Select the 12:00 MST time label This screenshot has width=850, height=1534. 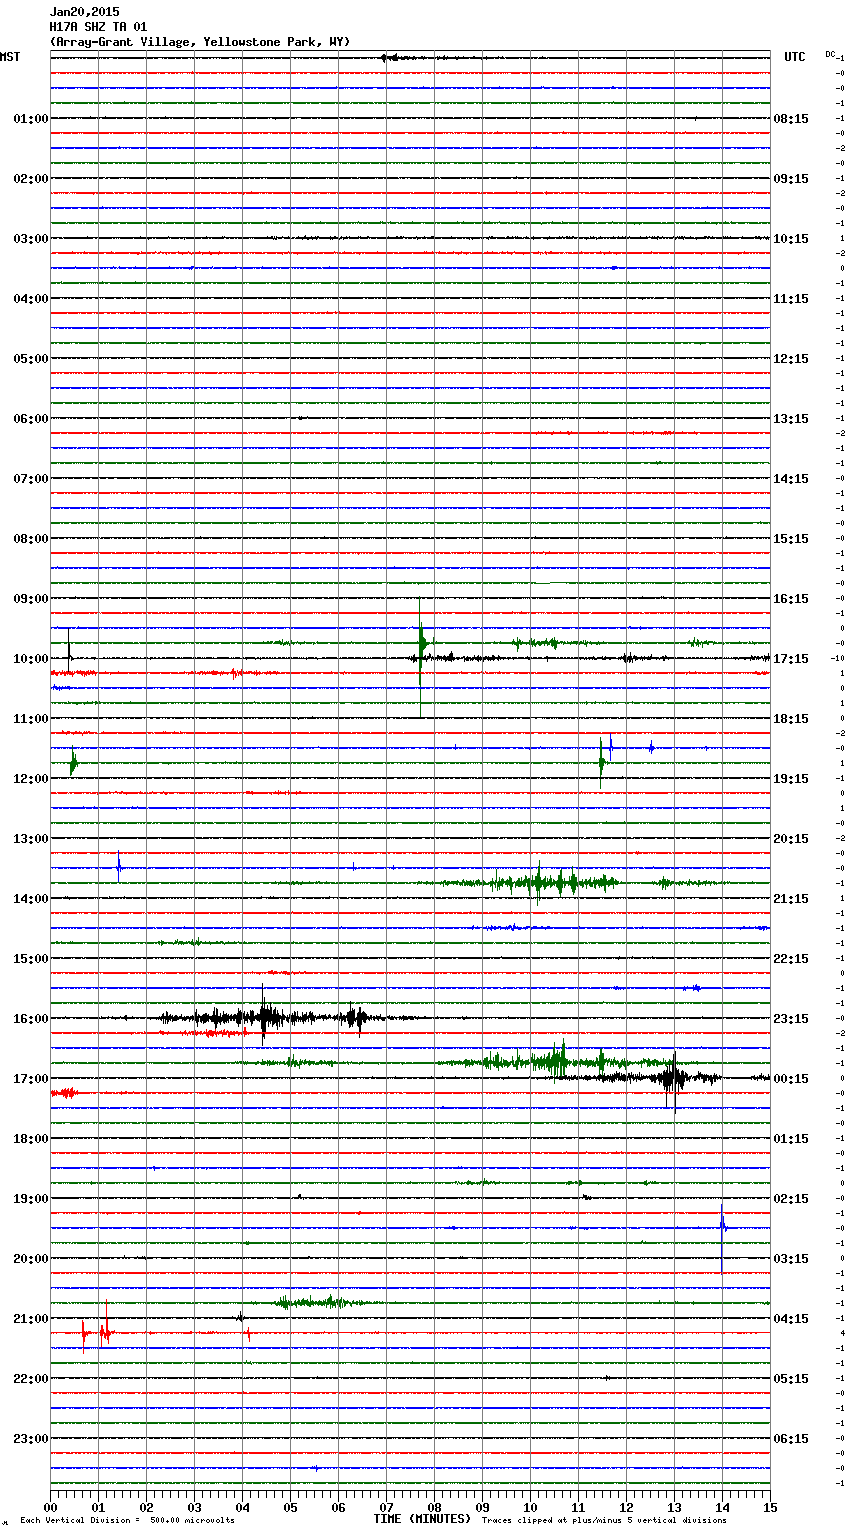tap(30, 779)
